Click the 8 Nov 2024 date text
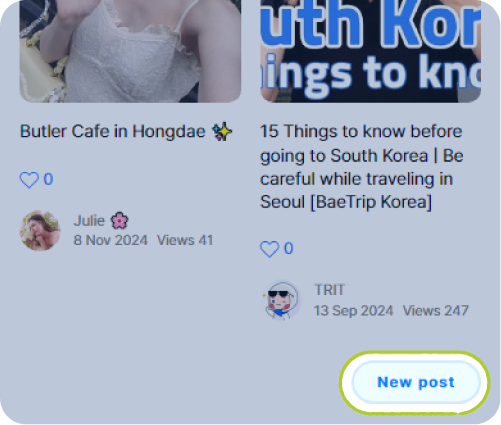This screenshot has width=501, height=425. click(110, 240)
